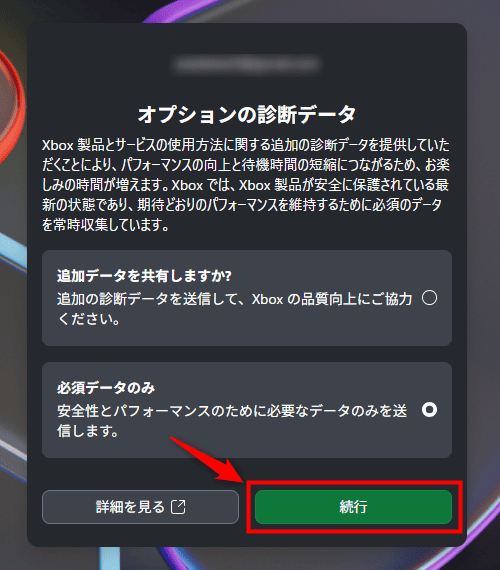500x570 pixels.
Task: Open the 詳細を見る details button
Action: [140, 507]
